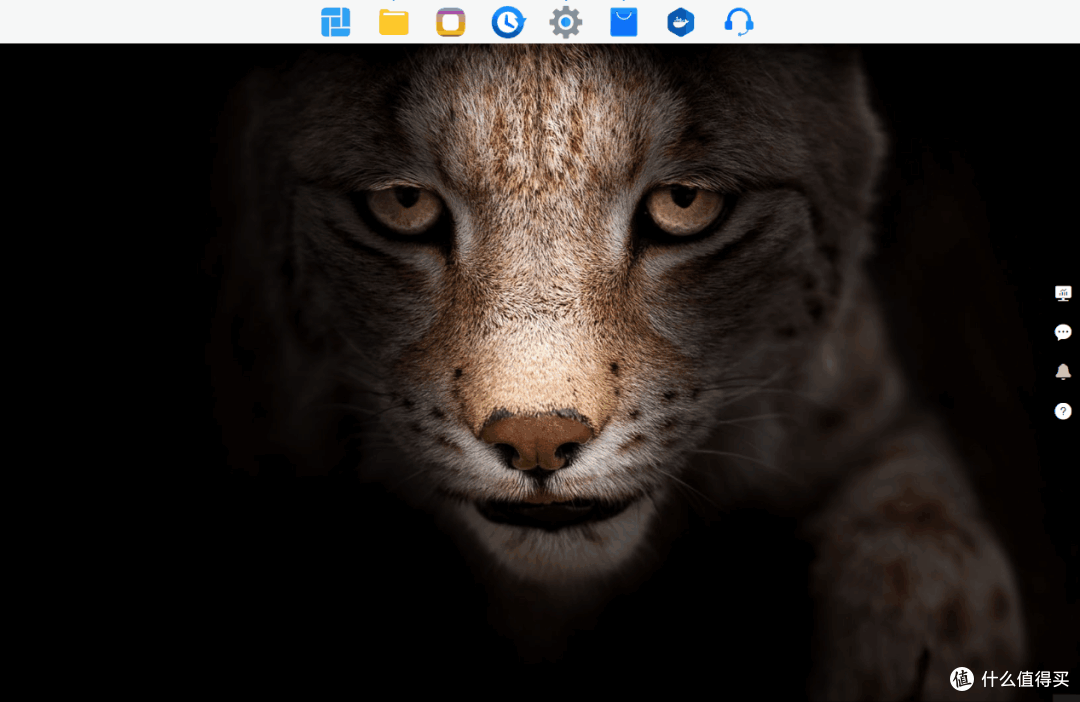Open the gear settings icon

[x=565, y=22]
